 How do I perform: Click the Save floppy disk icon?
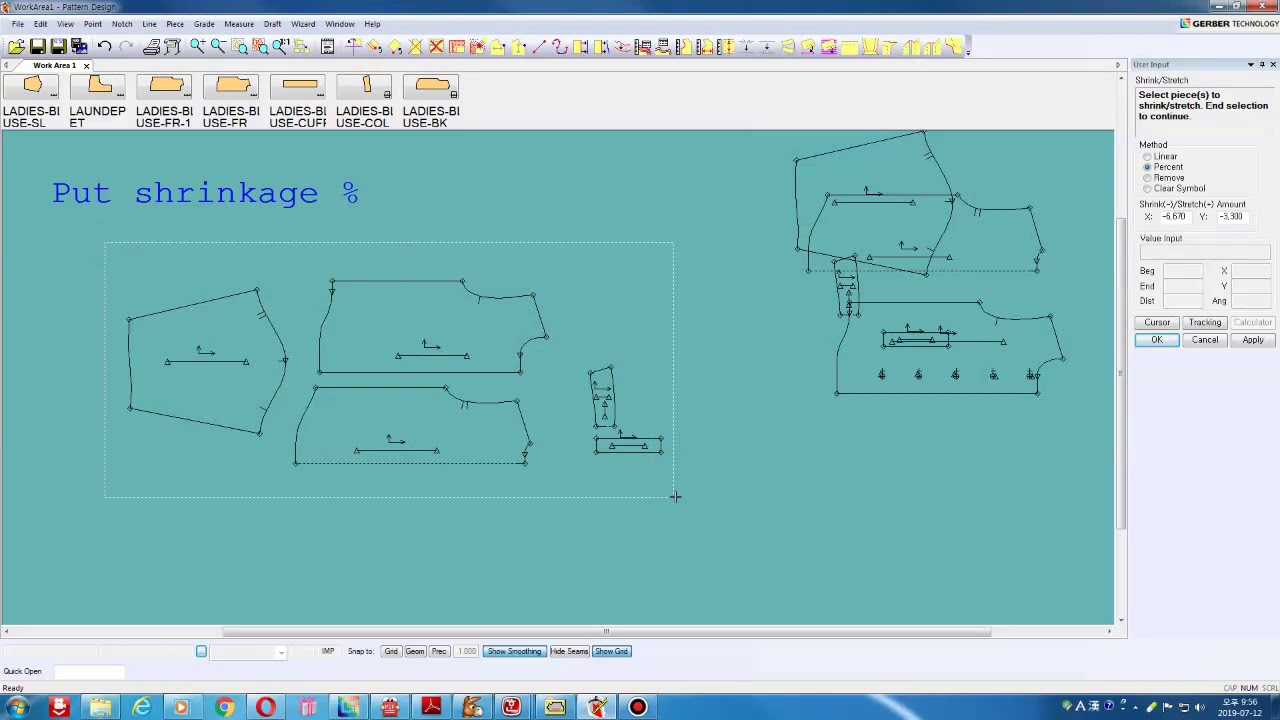click(37, 46)
